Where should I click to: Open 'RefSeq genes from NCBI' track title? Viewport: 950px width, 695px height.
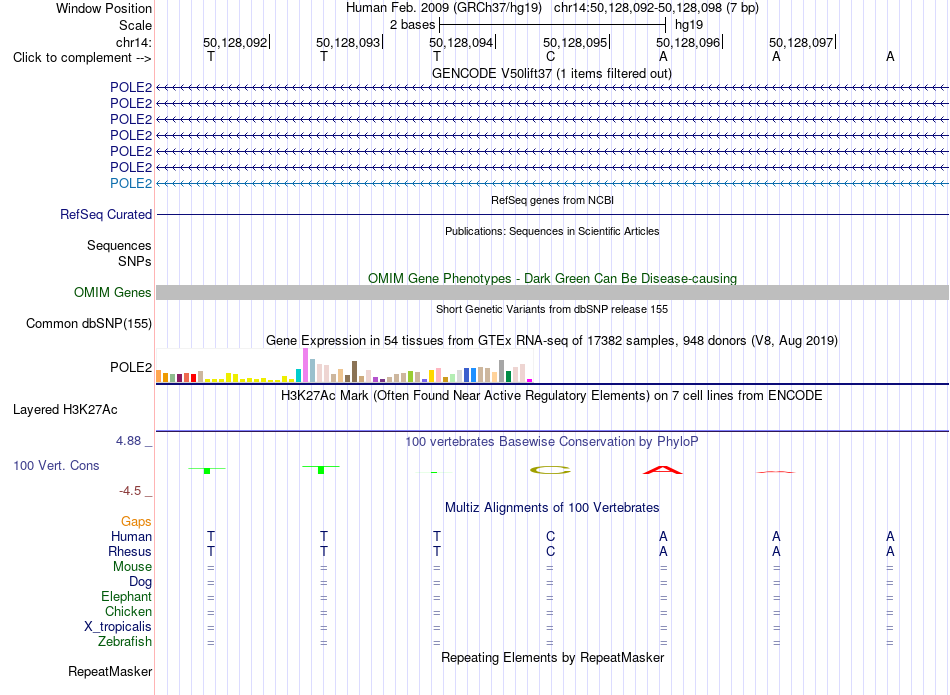tap(553, 200)
